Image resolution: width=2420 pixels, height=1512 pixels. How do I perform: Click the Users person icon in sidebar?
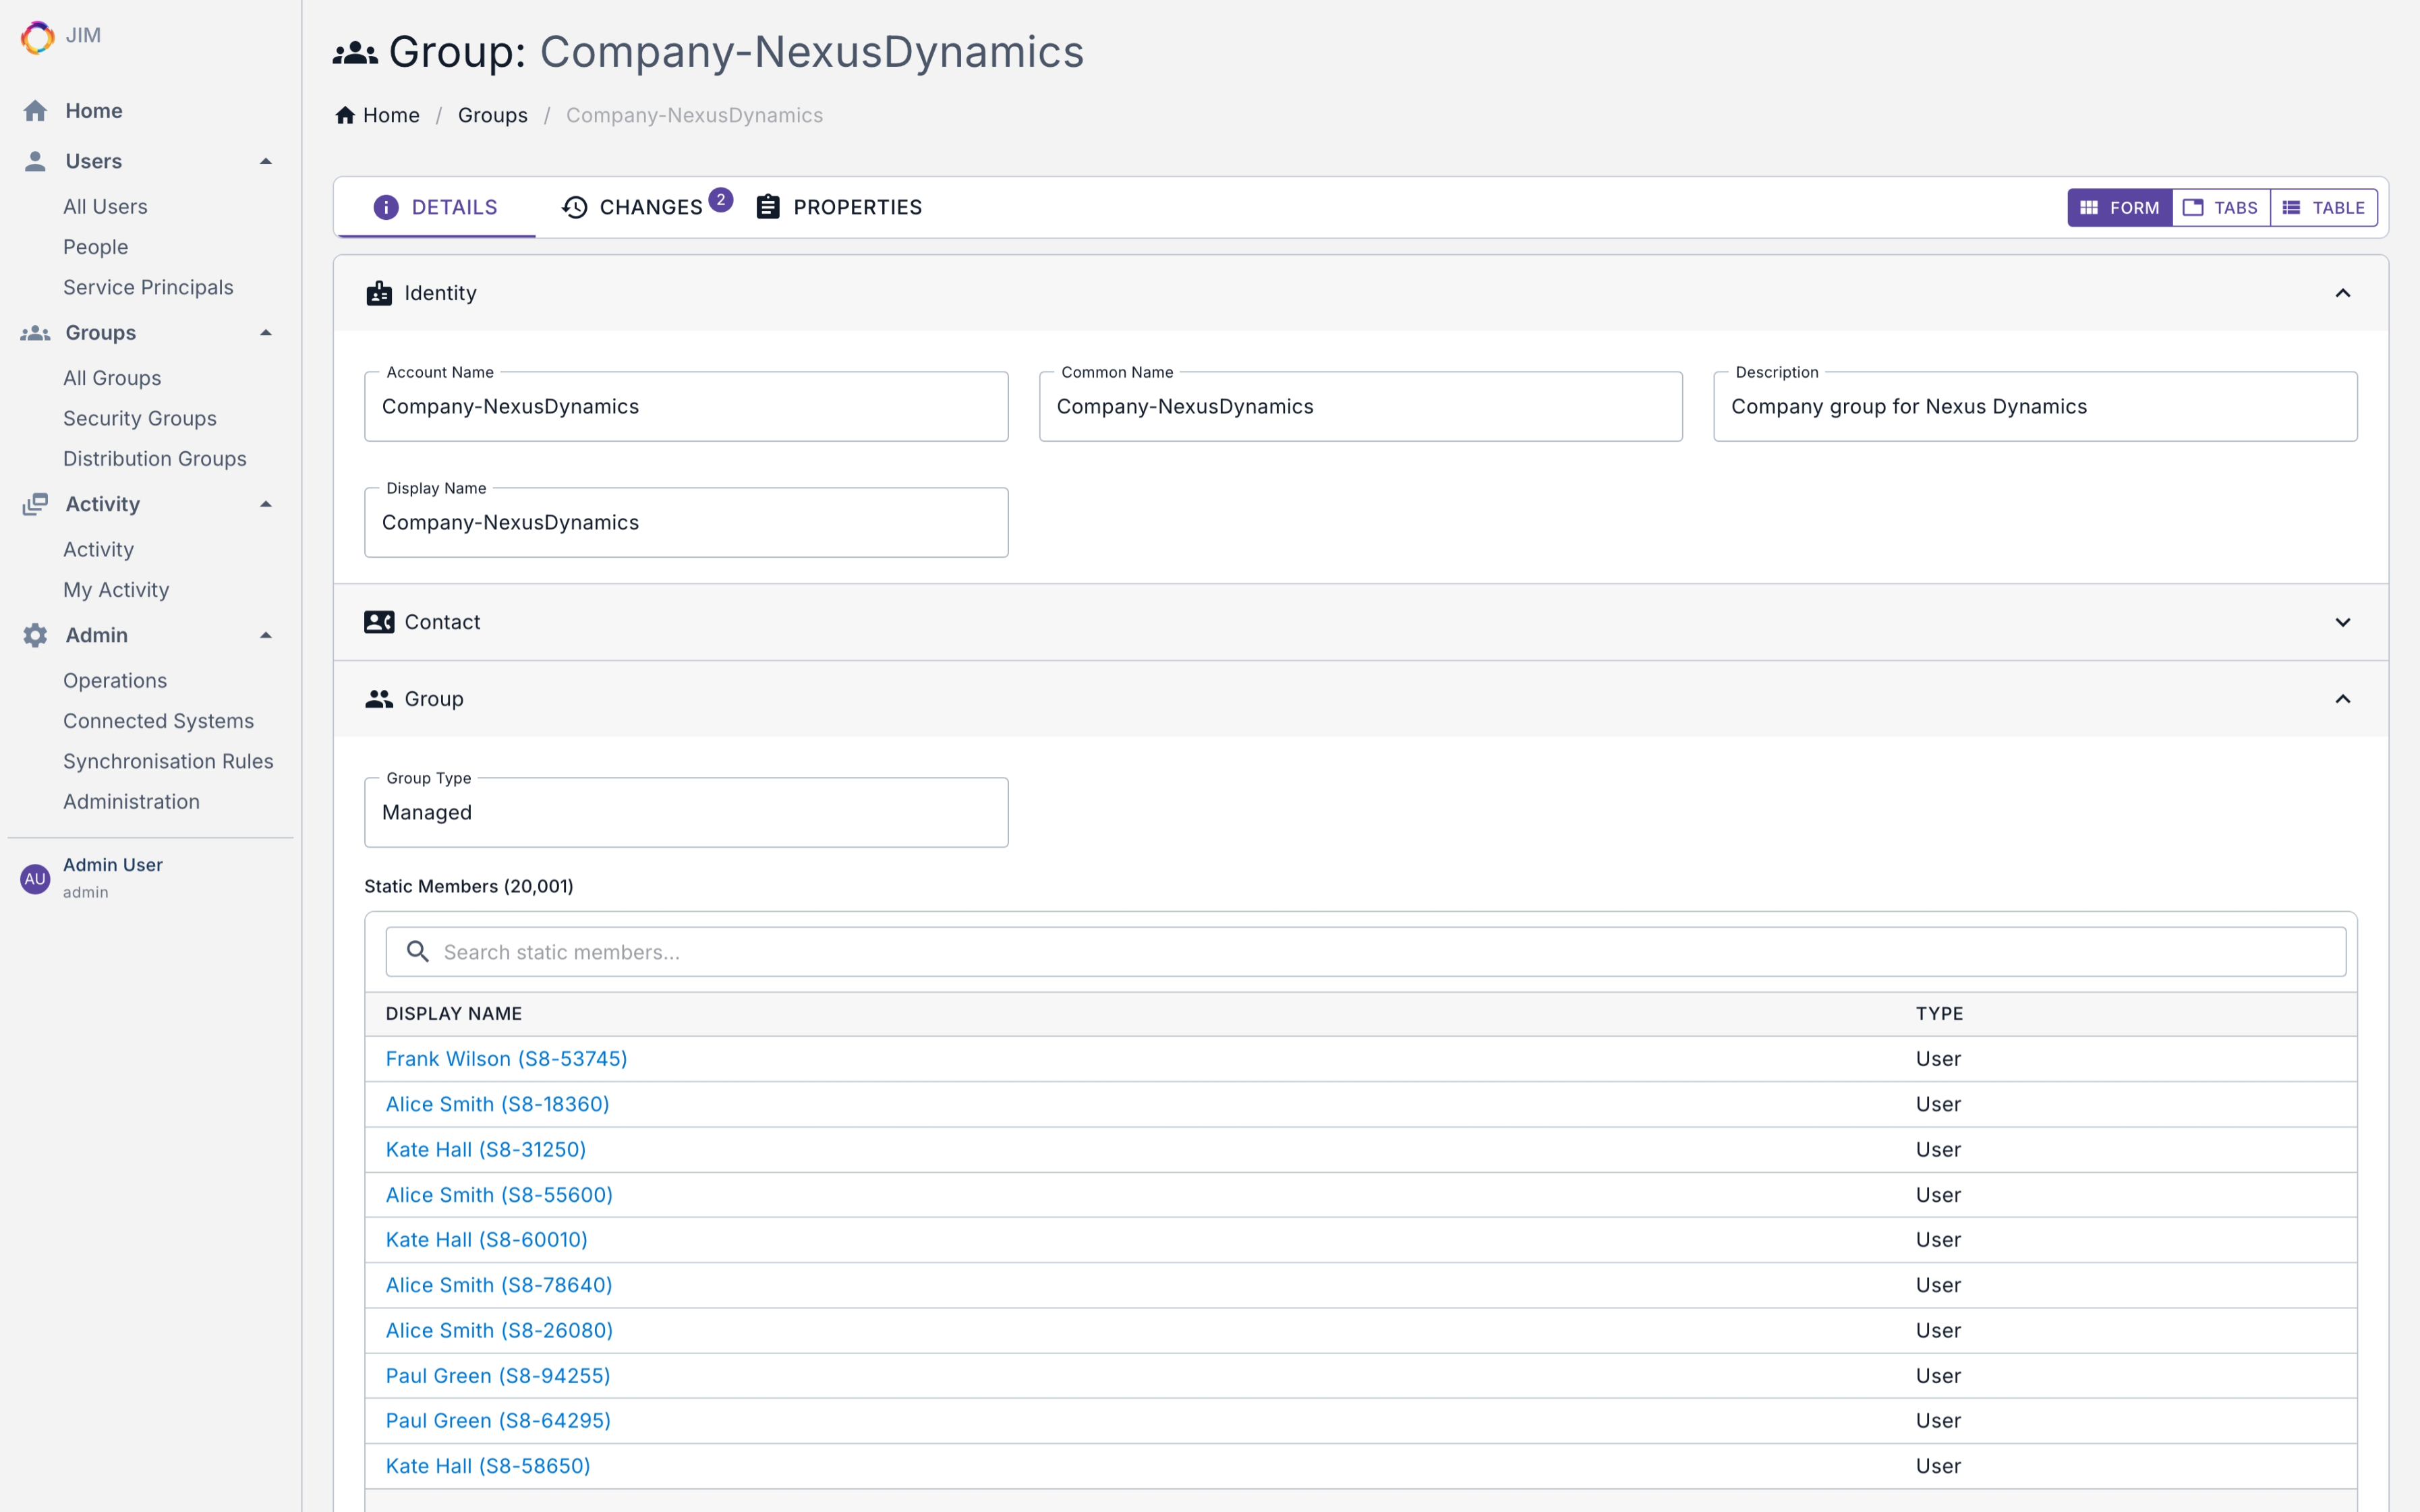35,161
